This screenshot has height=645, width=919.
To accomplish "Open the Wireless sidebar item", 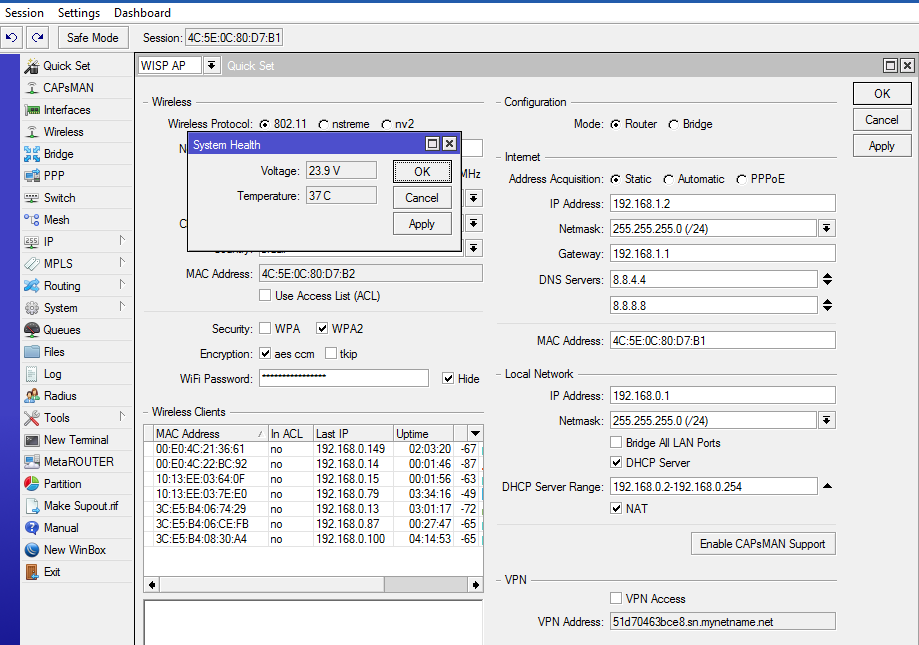I will tap(63, 132).
